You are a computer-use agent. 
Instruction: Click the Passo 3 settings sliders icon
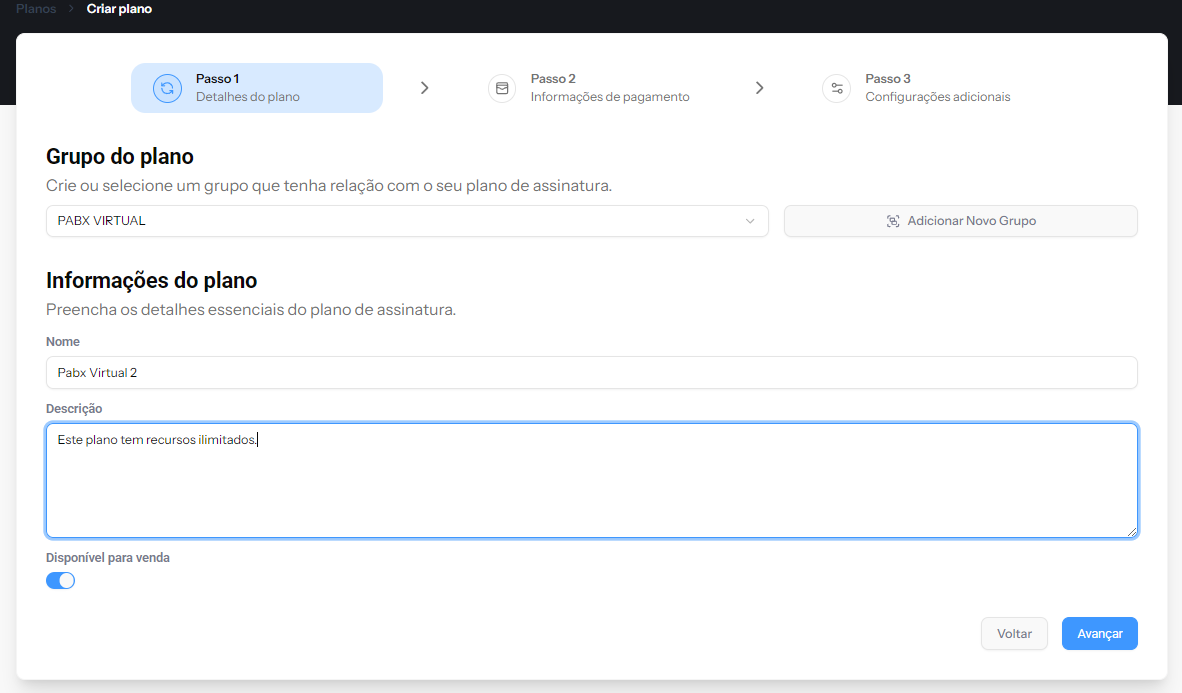point(836,88)
